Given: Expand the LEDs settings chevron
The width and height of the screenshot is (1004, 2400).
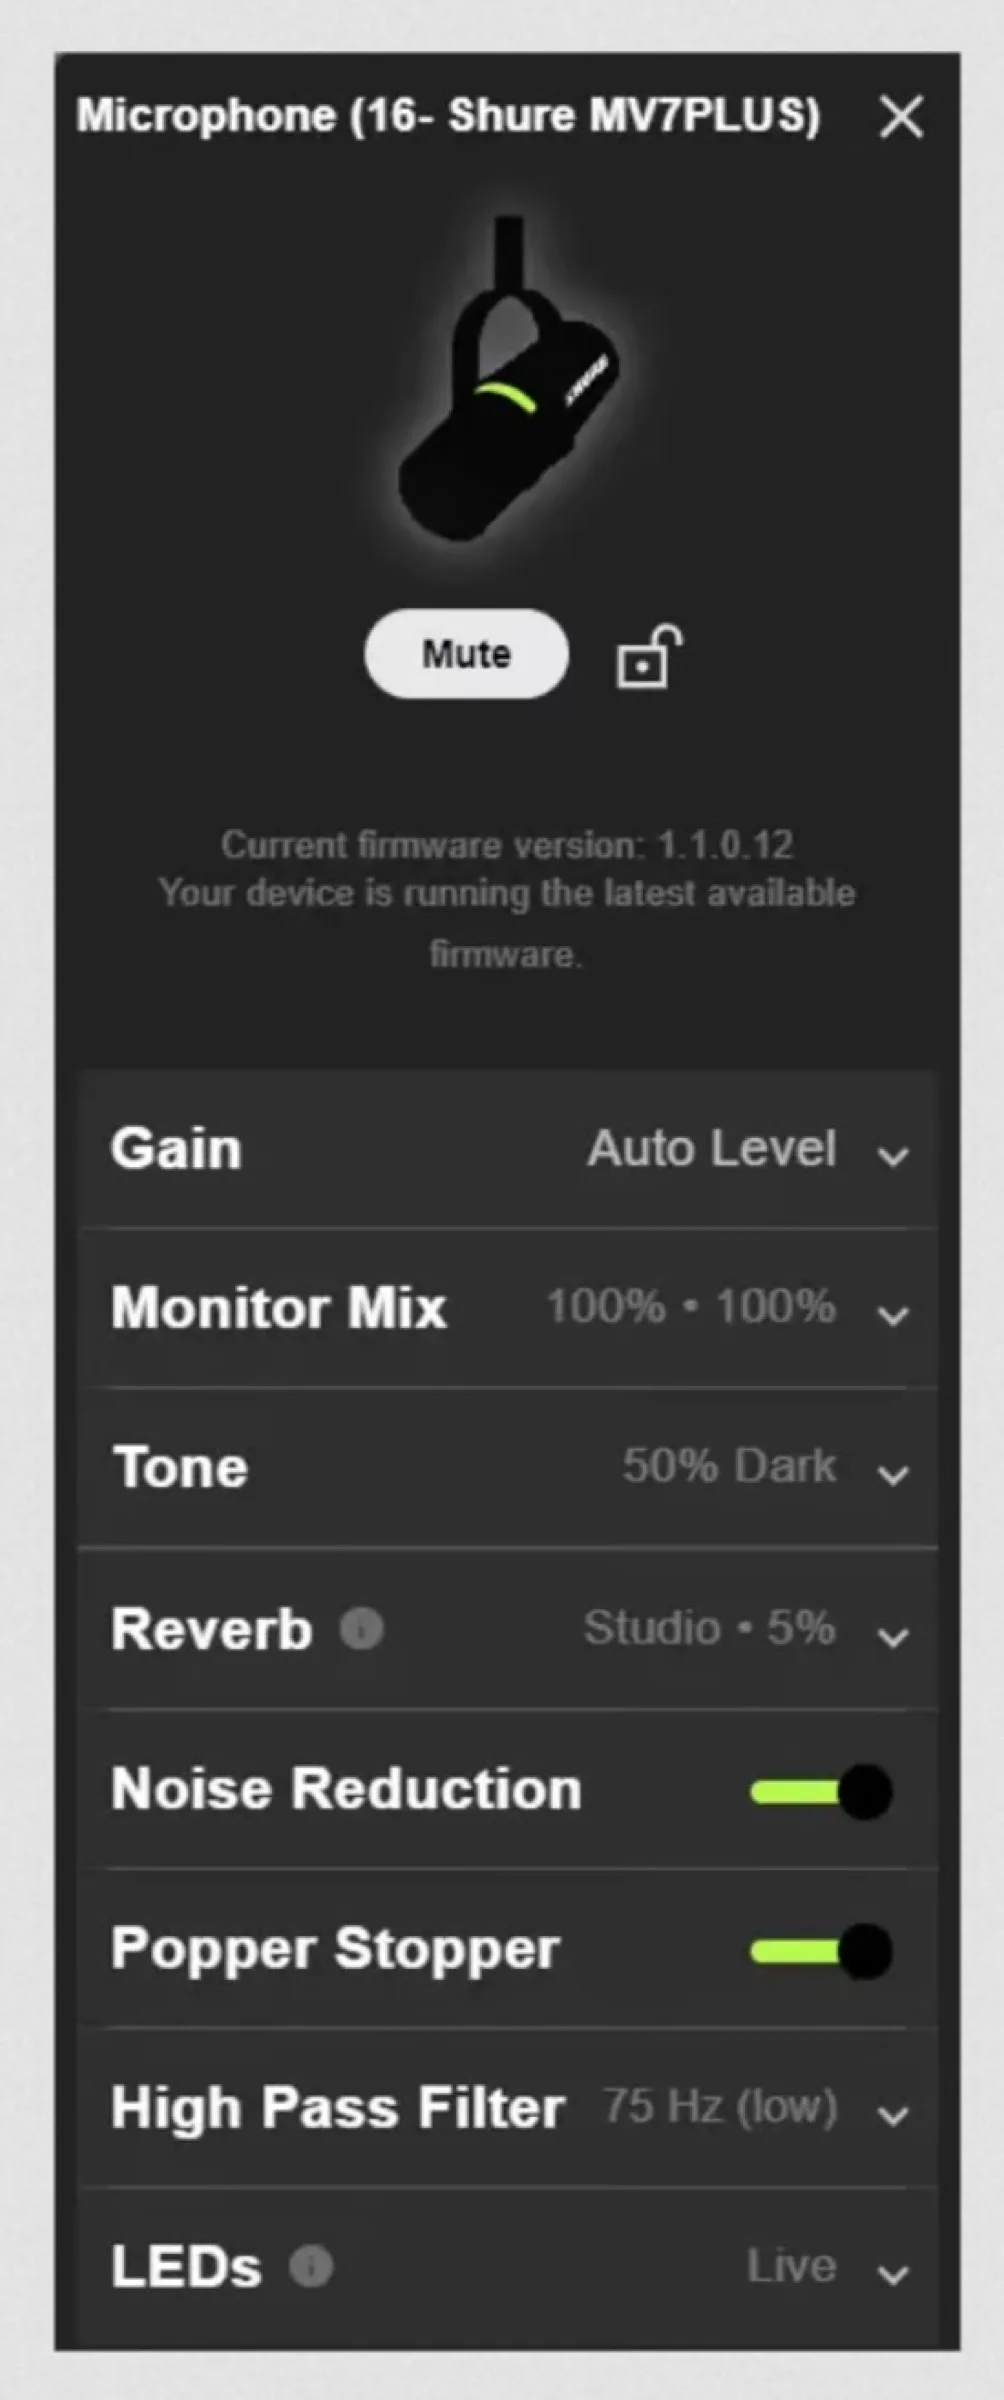Looking at the screenshot, I should coord(892,2275).
